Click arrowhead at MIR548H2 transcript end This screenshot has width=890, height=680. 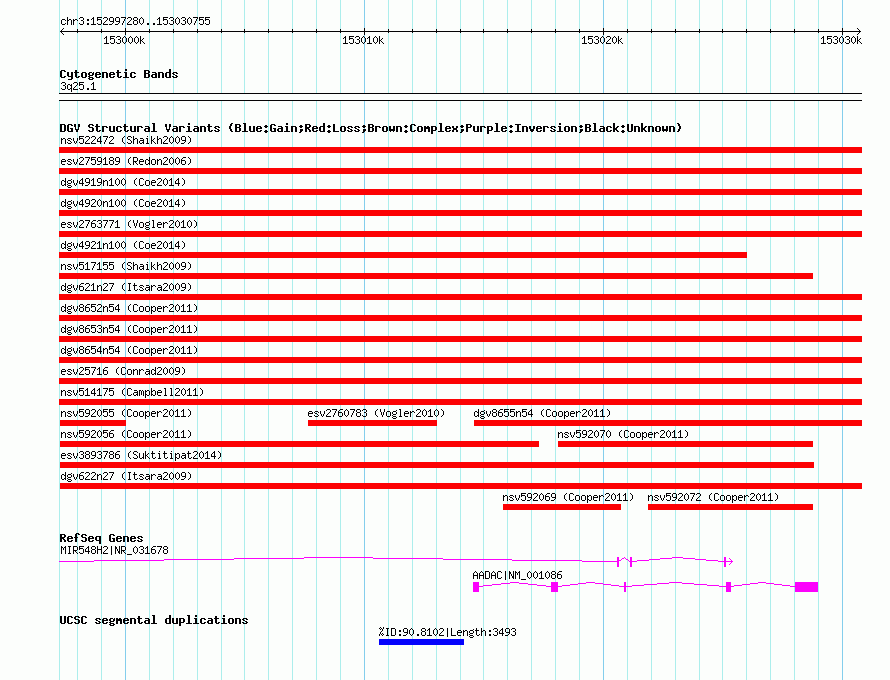pos(730,561)
